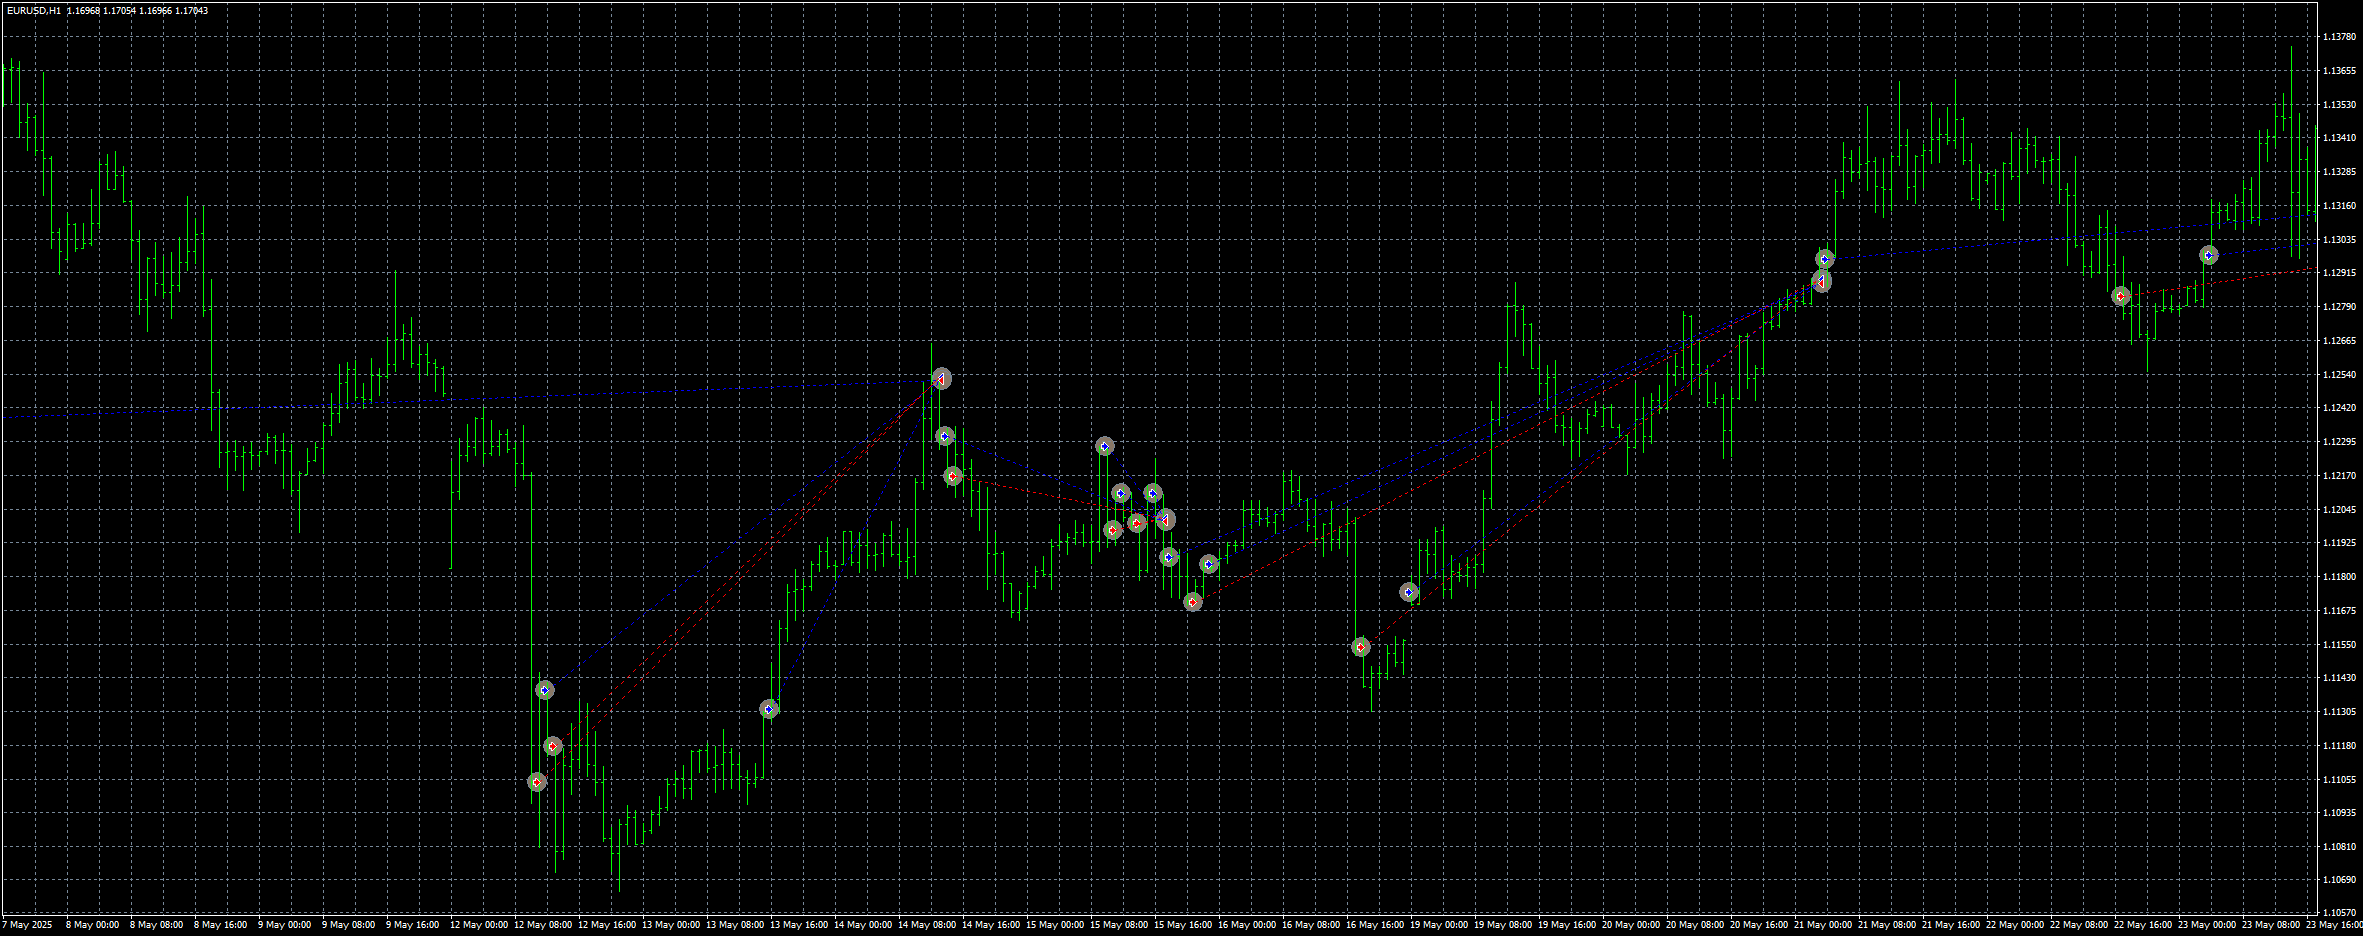Select the red trade marker at 1.11180 level
Image resolution: width=2363 pixels, height=936 pixels.
[553, 746]
